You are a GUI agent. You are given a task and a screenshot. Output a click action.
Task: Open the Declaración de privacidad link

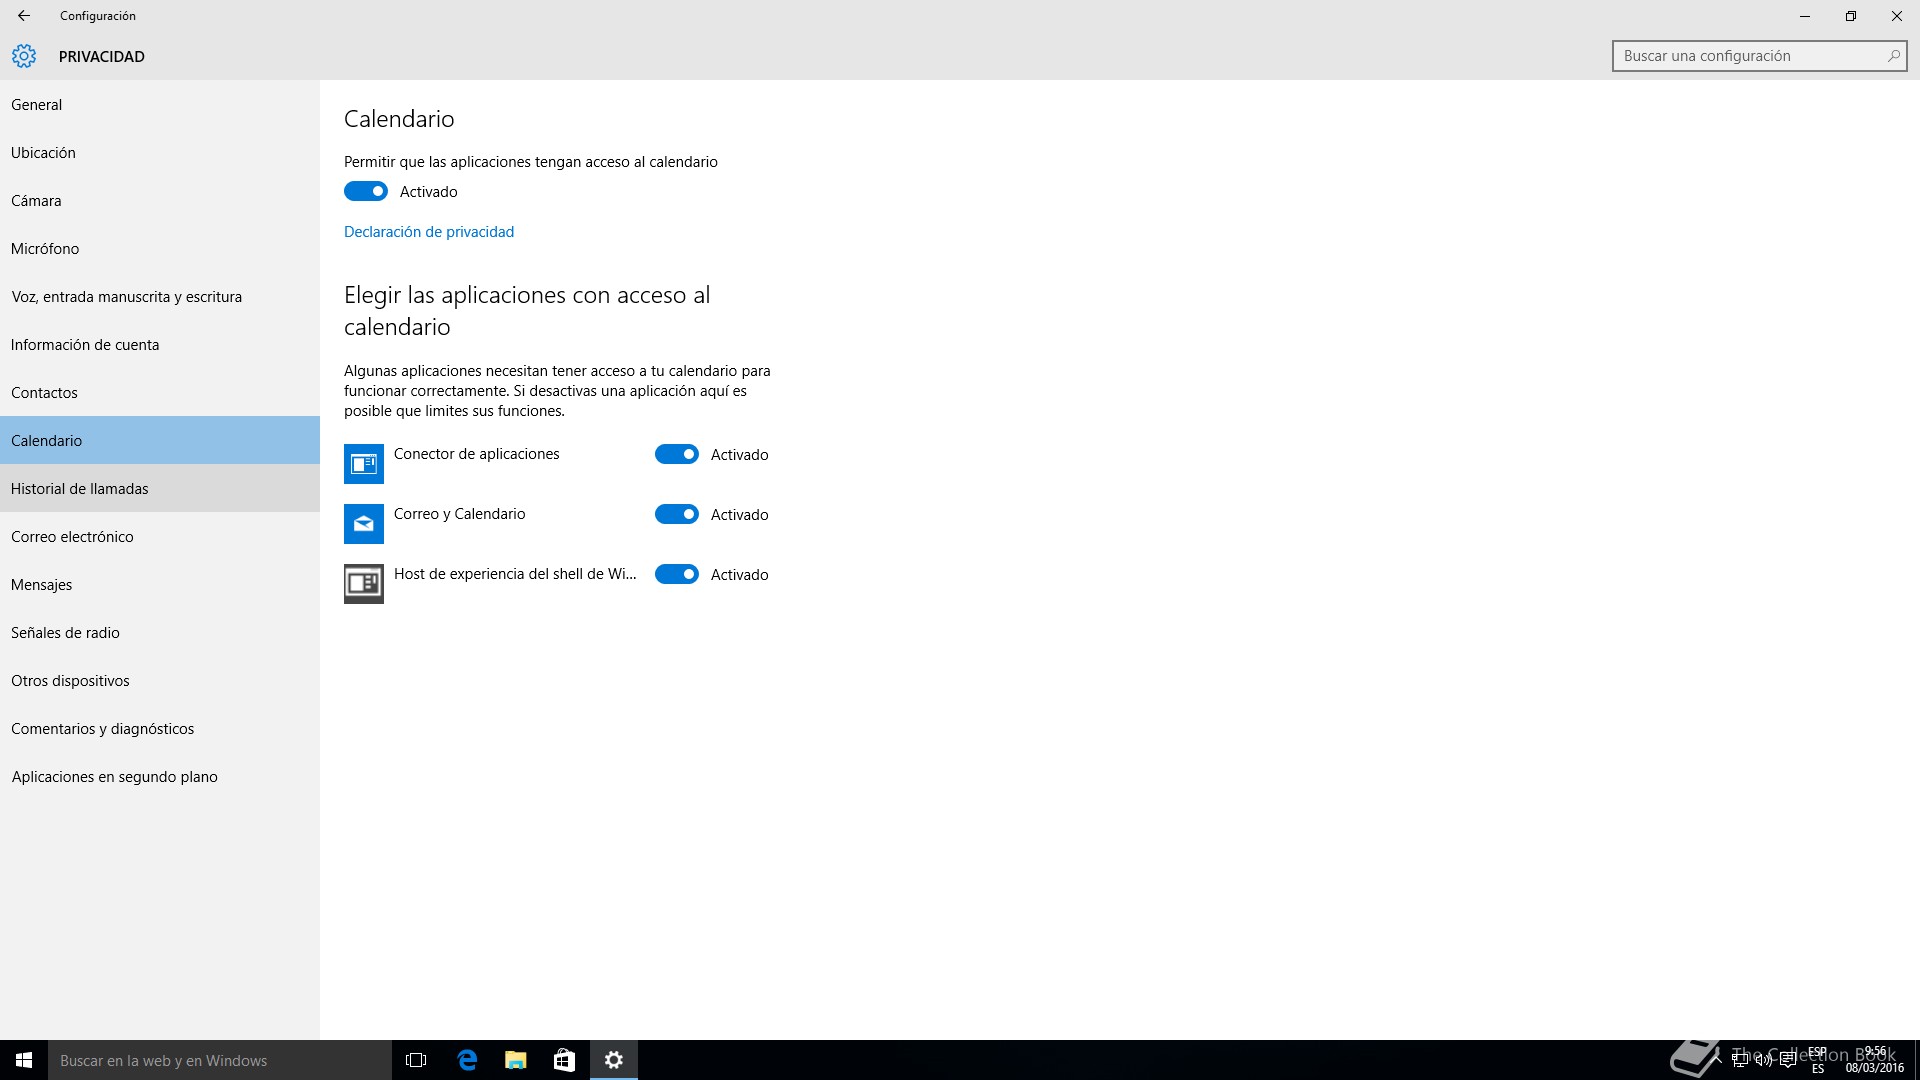(x=429, y=231)
